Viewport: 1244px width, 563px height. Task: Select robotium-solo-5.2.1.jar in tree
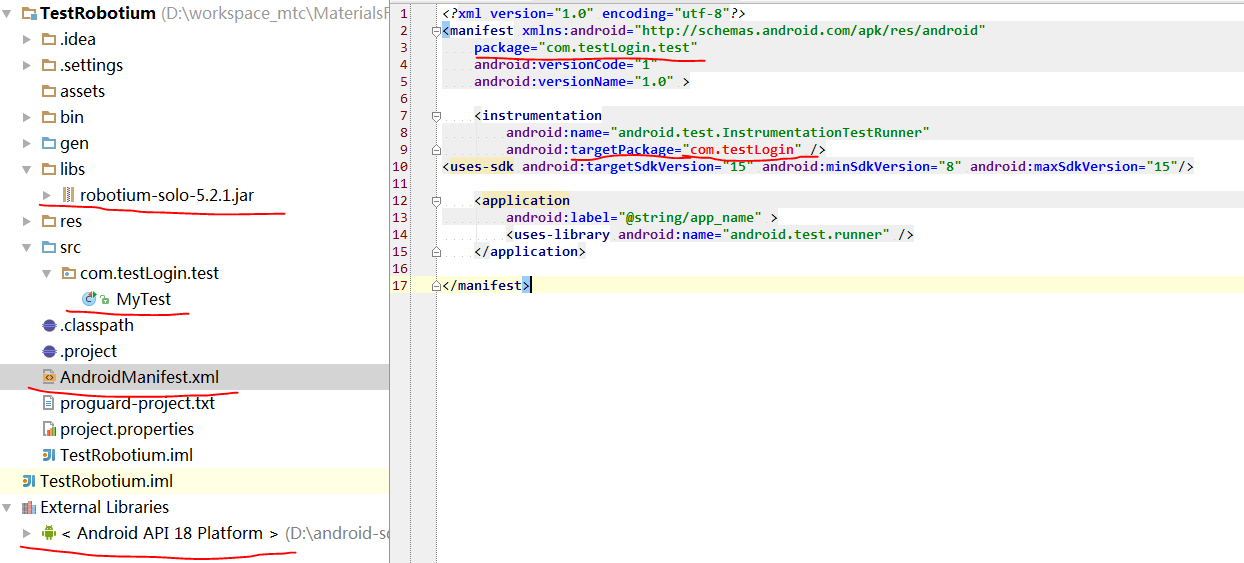[167, 196]
